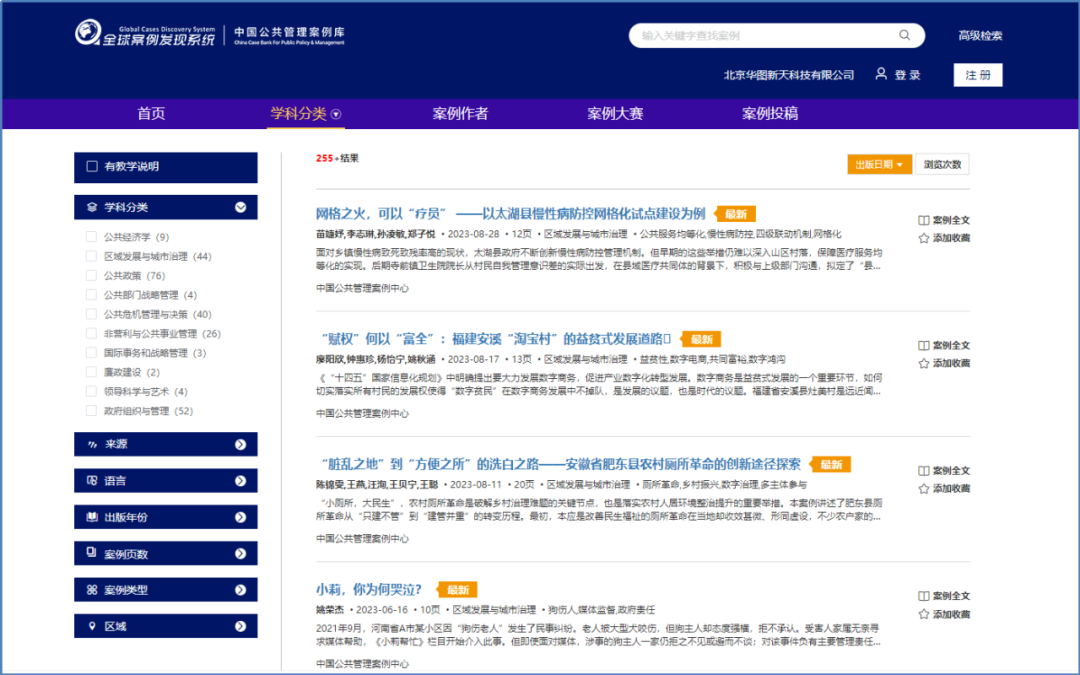Expand the 出版年份 filter section

(240, 518)
